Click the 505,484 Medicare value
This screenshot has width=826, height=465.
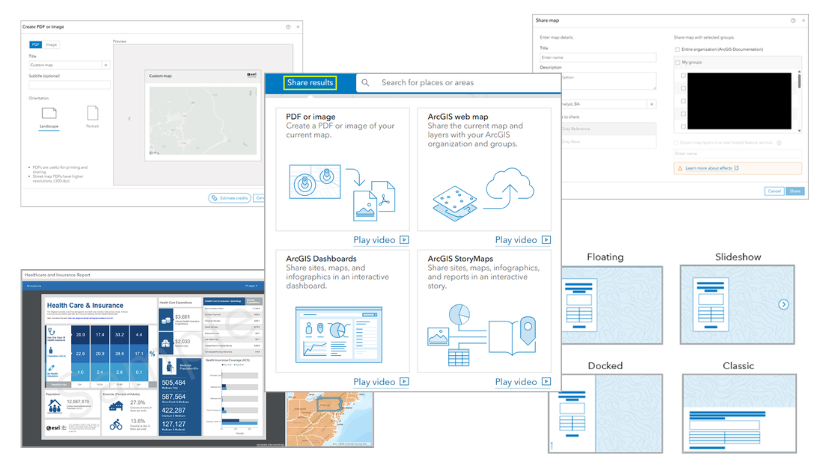click(173, 383)
